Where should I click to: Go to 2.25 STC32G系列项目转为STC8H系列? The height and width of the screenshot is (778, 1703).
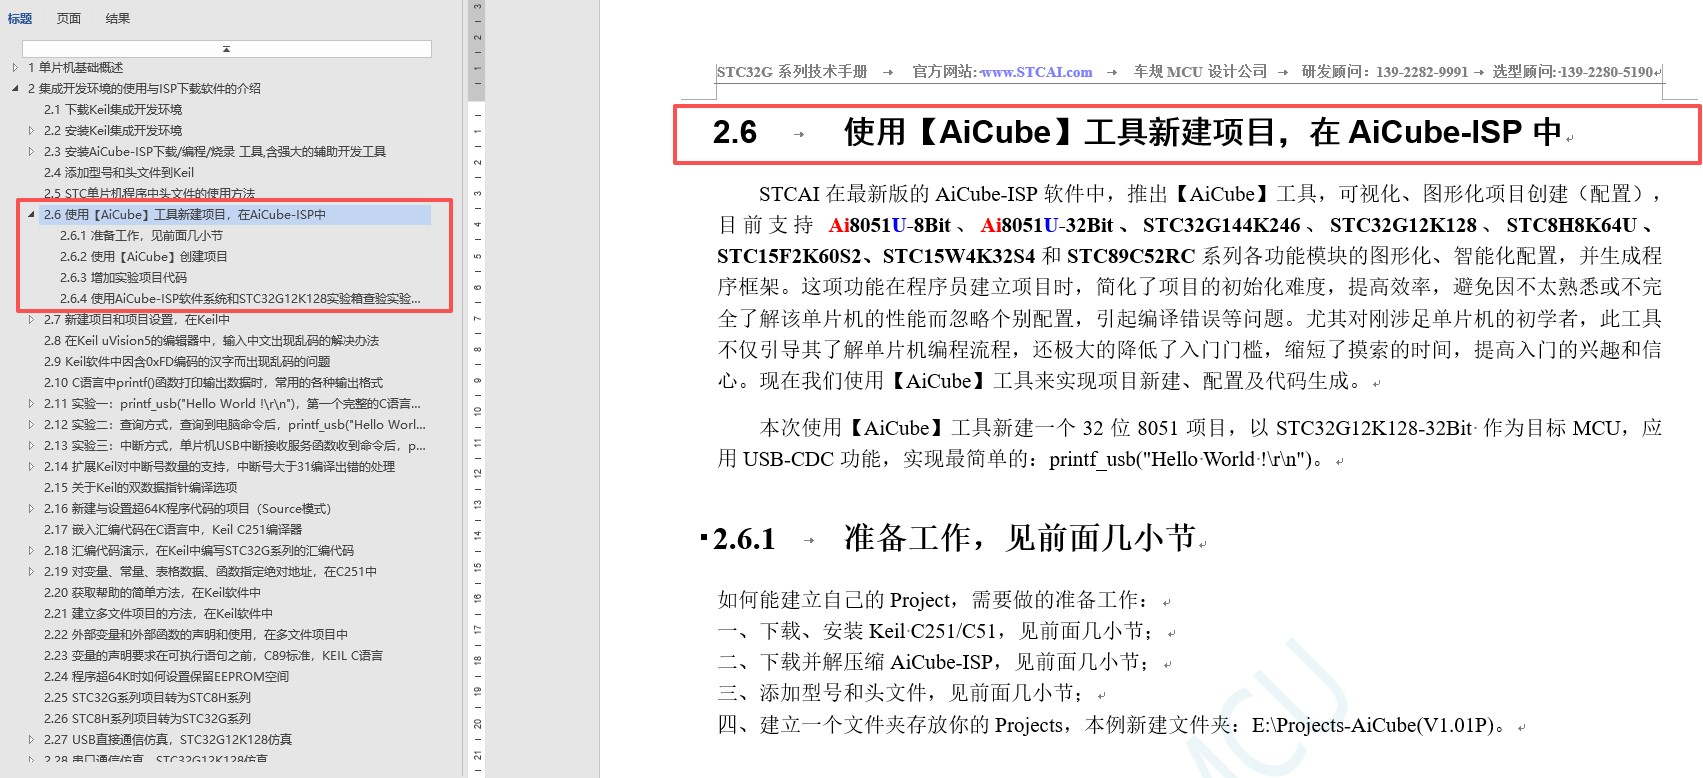147,698
